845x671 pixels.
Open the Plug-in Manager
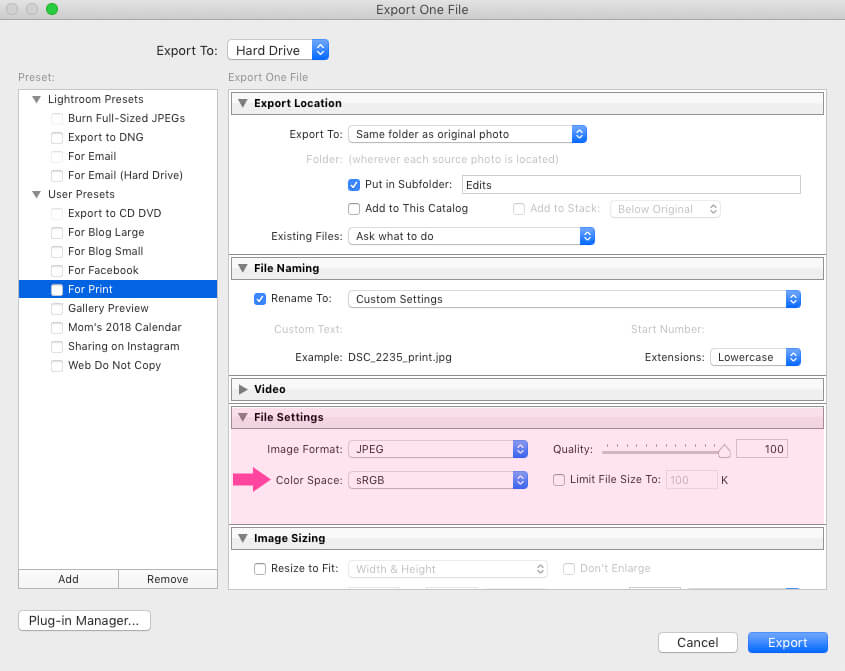click(x=84, y=620)
